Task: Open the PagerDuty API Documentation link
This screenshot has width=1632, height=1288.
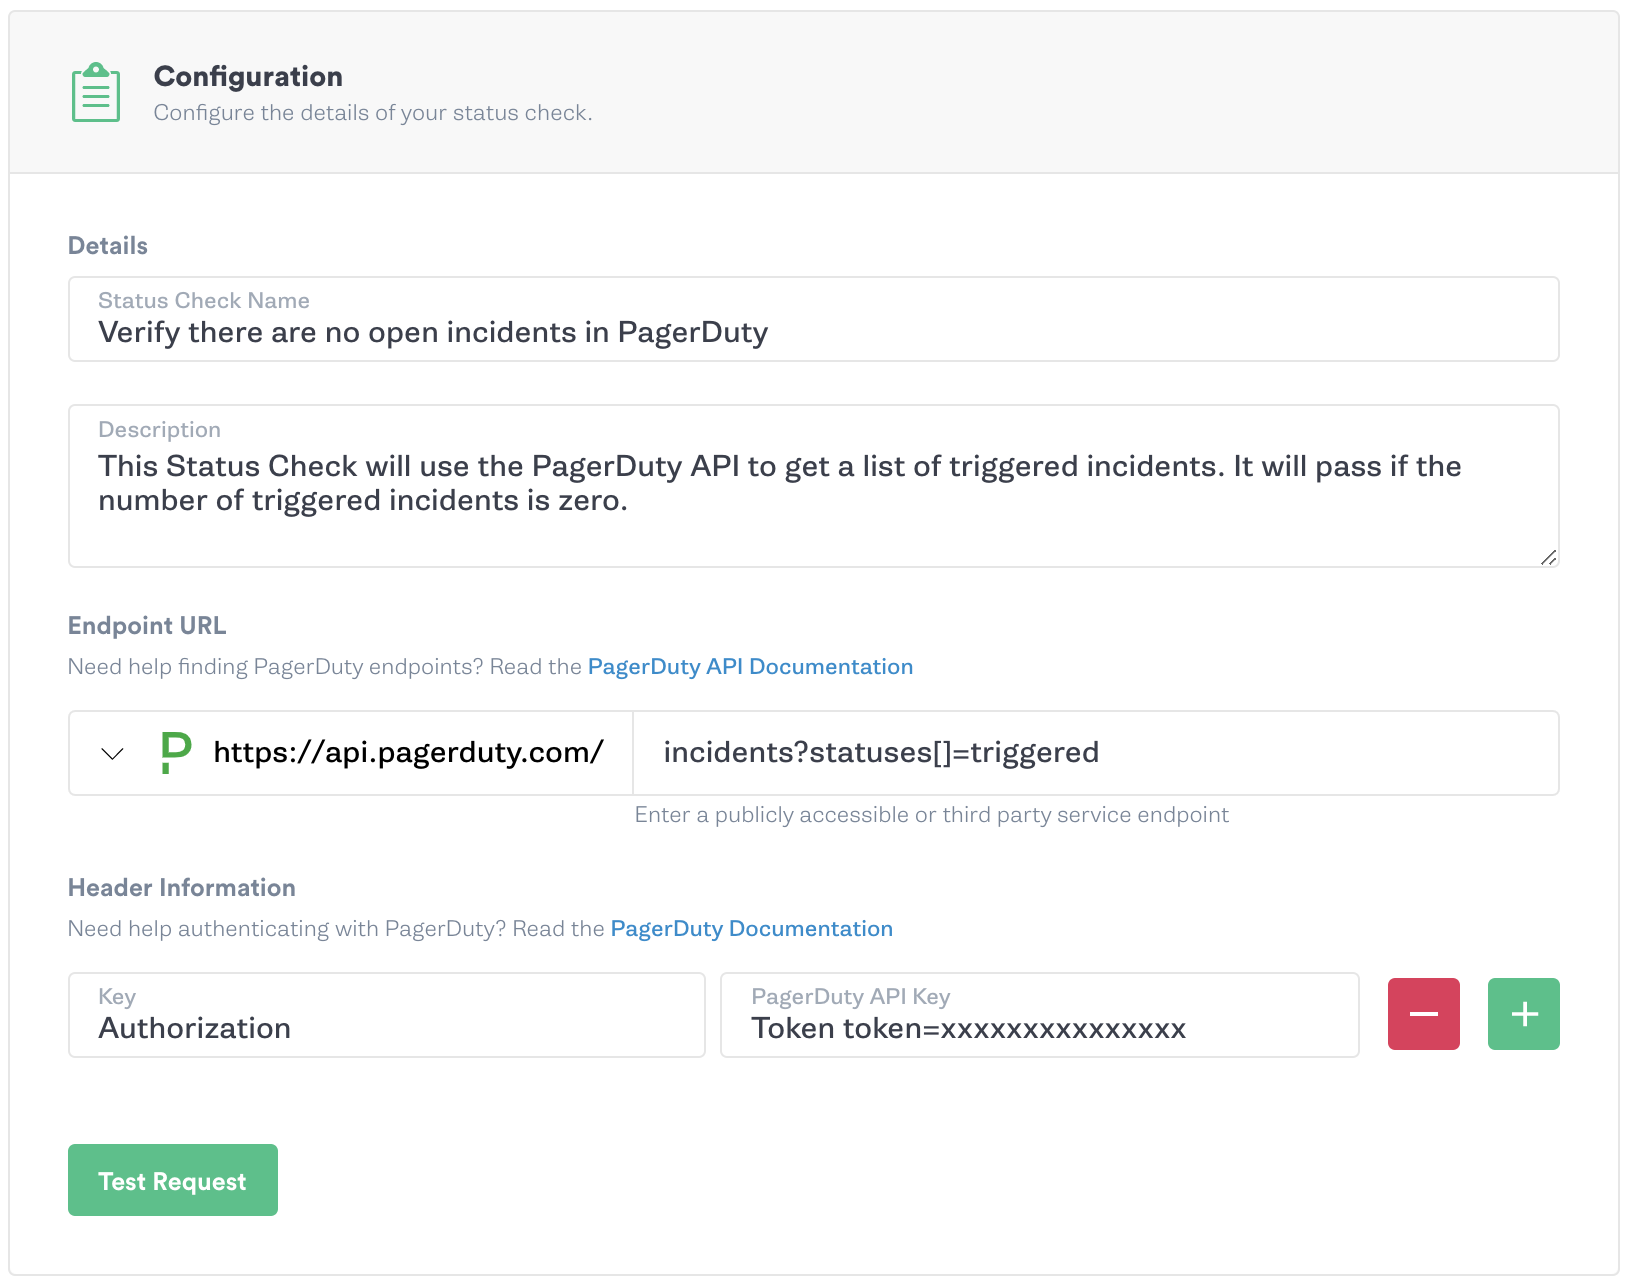Action: pyautogui.click(x=750, y=666)
